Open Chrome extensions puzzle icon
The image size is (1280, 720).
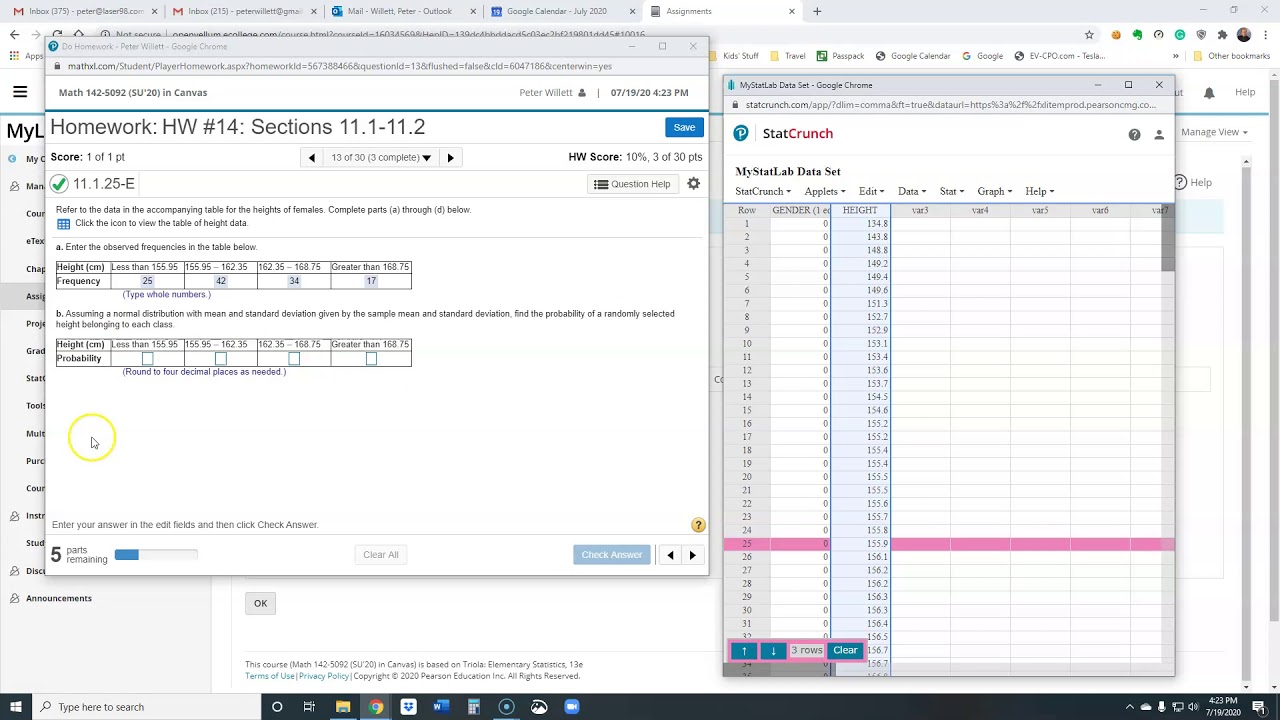click(1222, 34)
